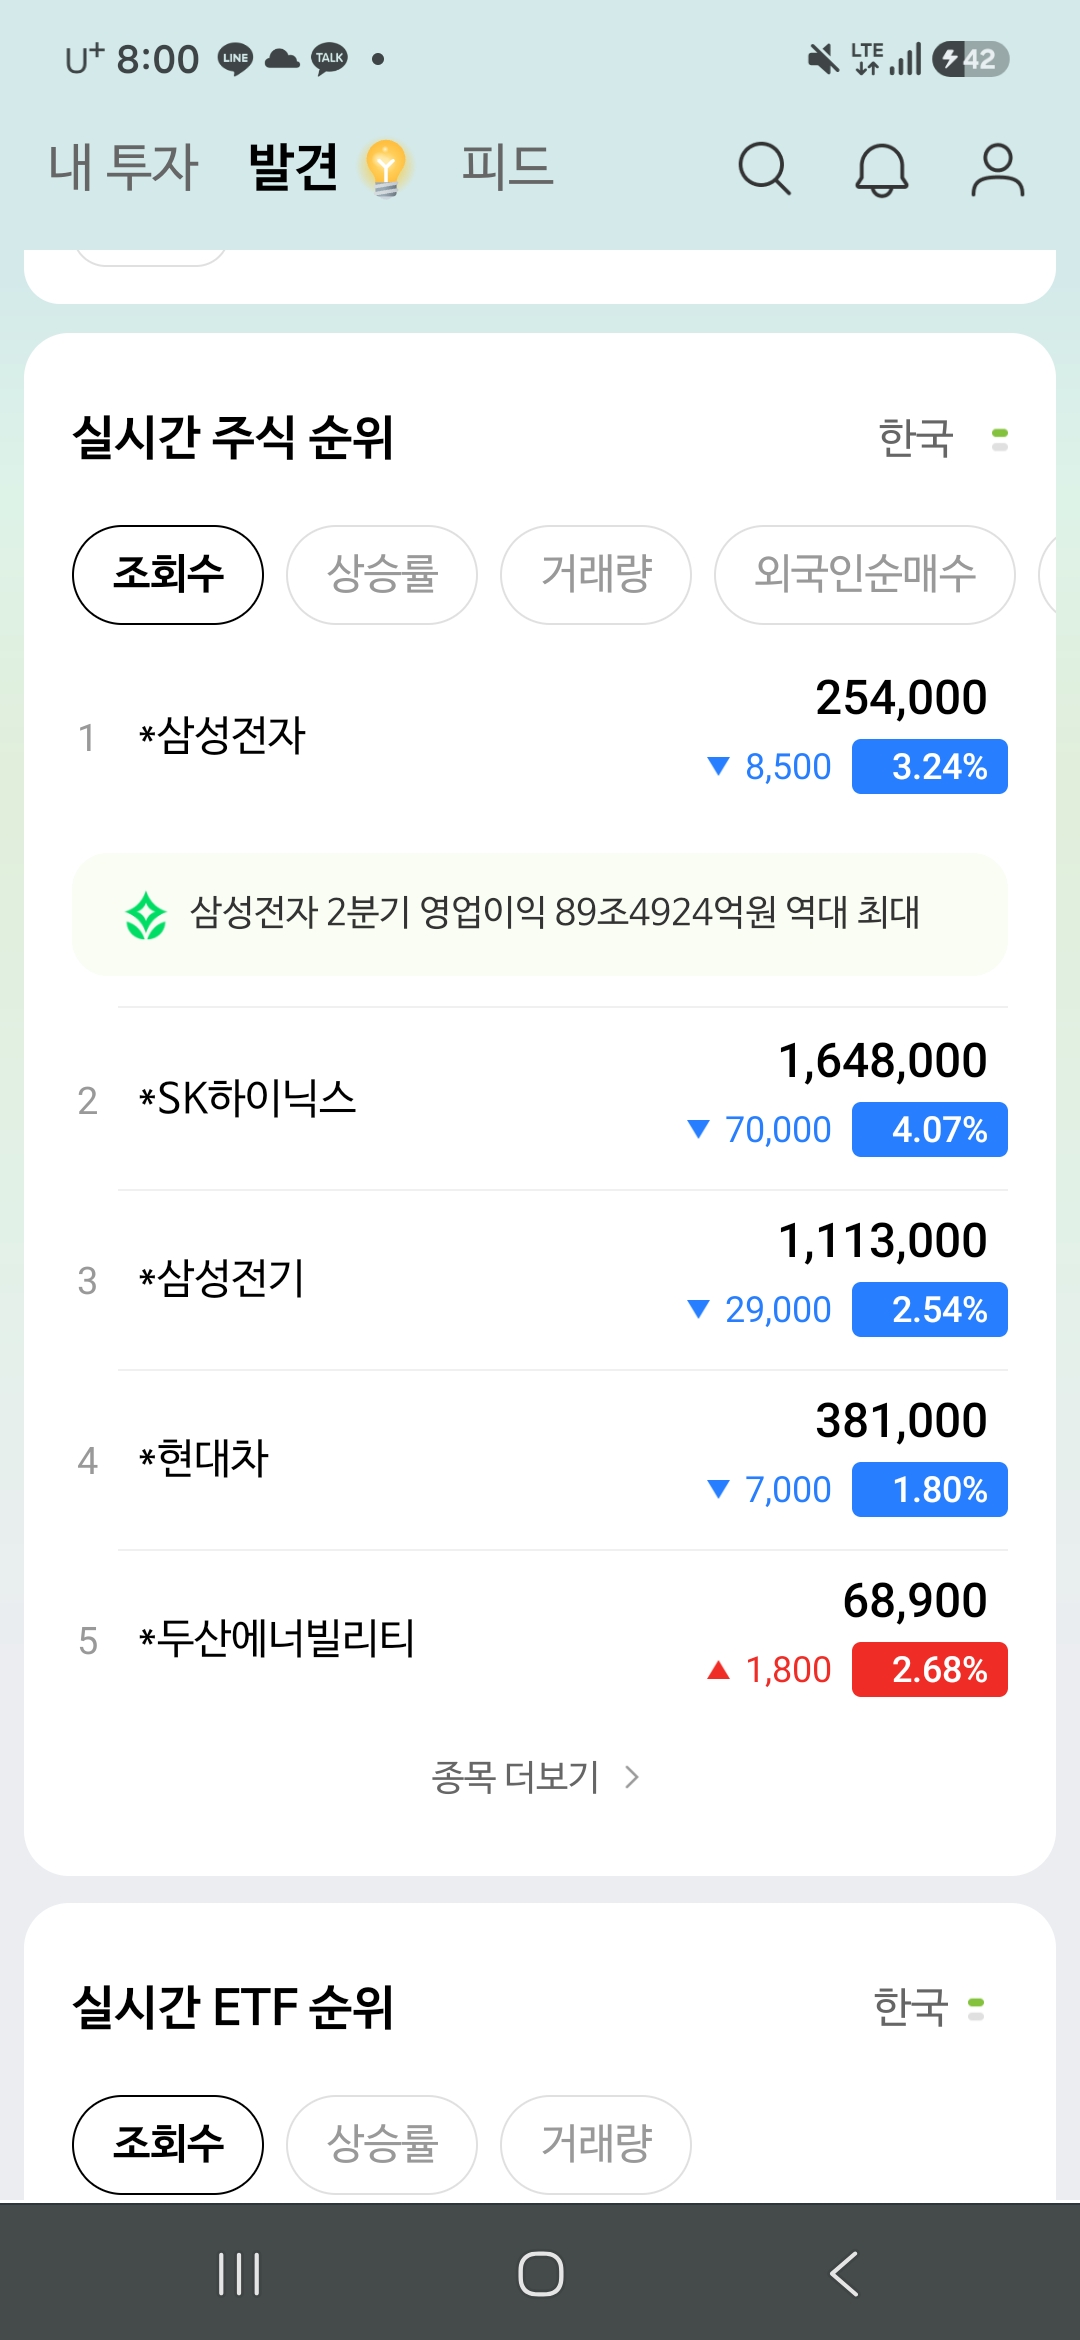Open 삼성전자 stock row

(540, 736)
